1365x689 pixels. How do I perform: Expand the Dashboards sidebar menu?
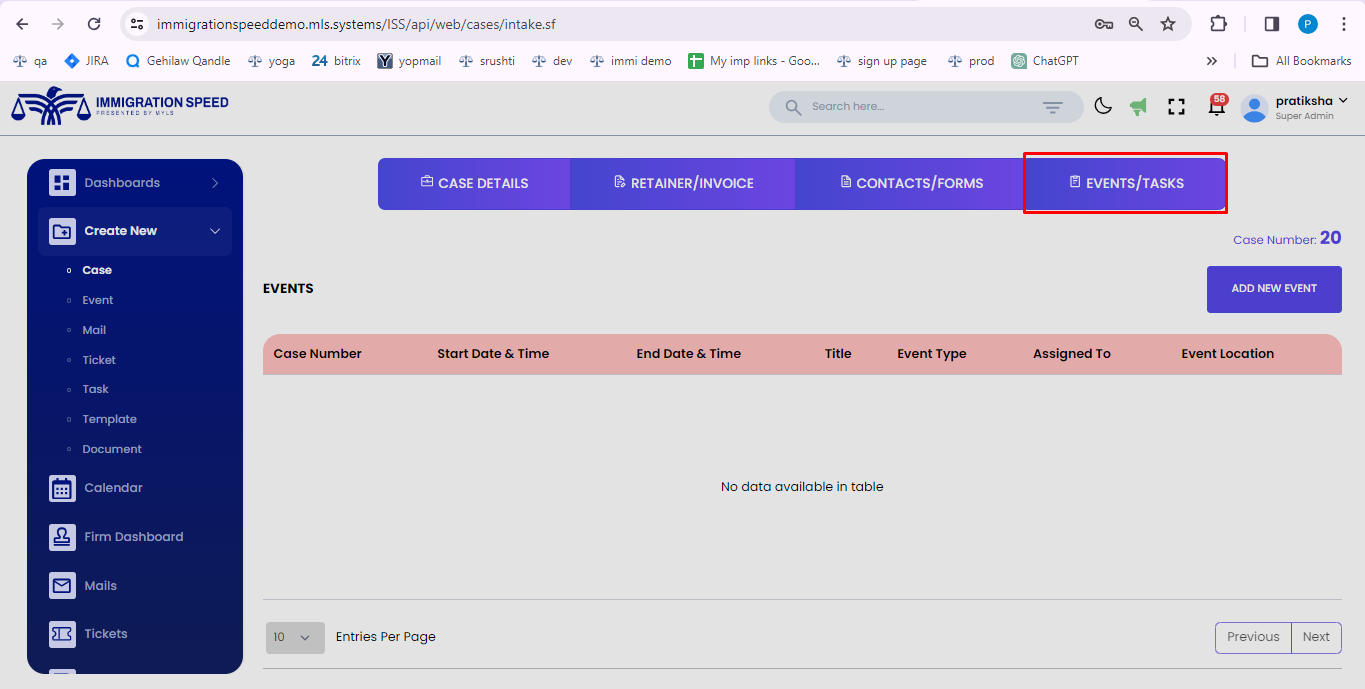tap(124, 182)
